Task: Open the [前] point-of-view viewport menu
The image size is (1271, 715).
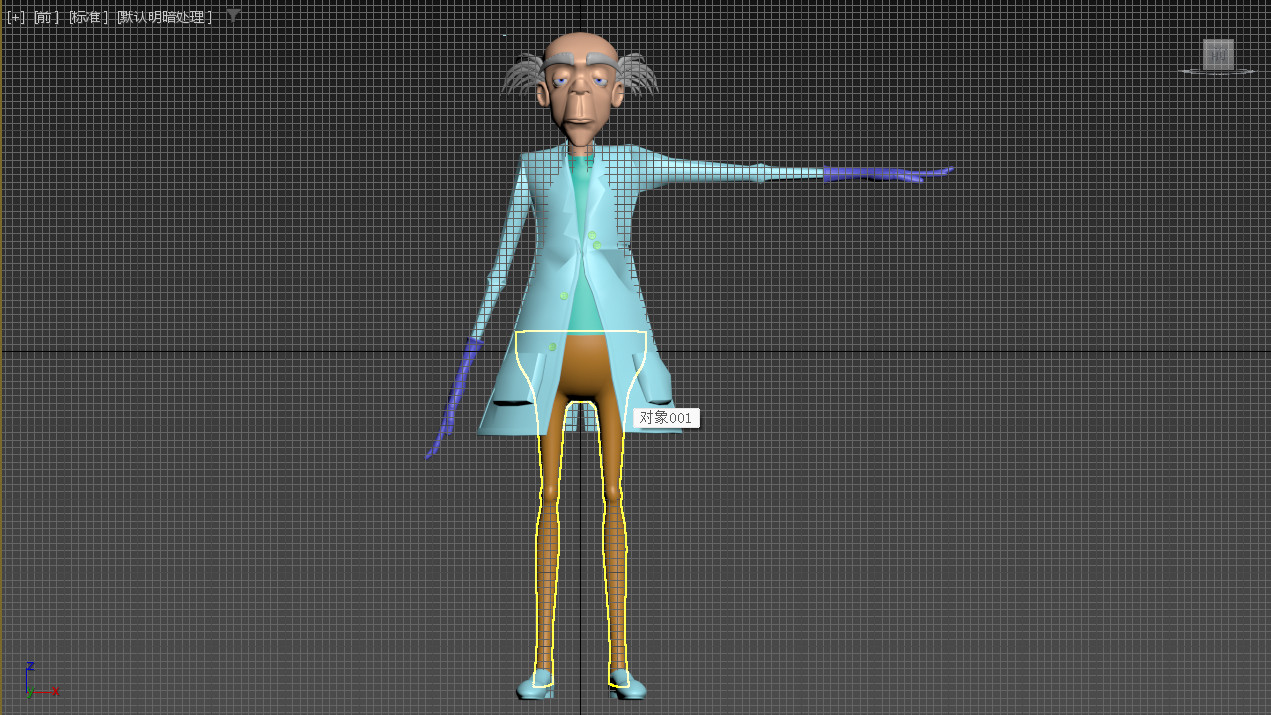Action: pyautogui.click(x=46, y=17)
